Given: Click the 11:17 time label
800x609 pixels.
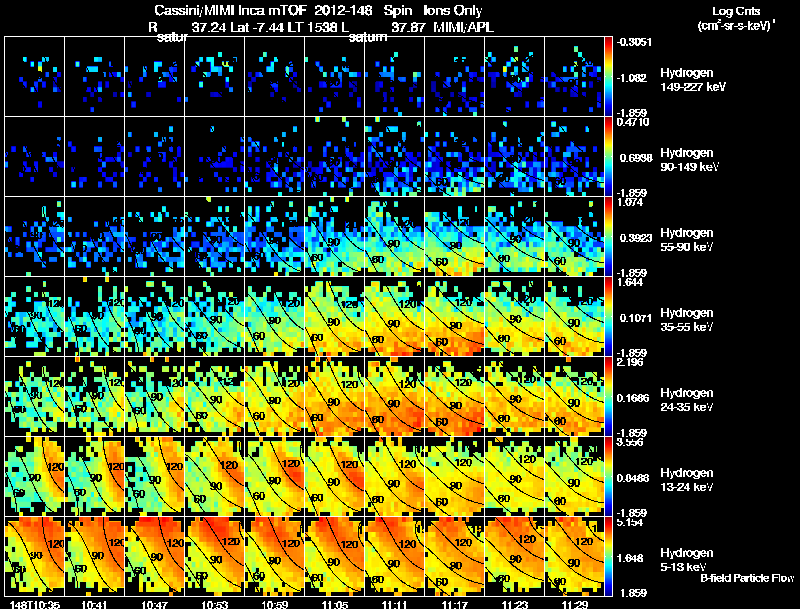Looking at the screenshot, I should (454, 604).
